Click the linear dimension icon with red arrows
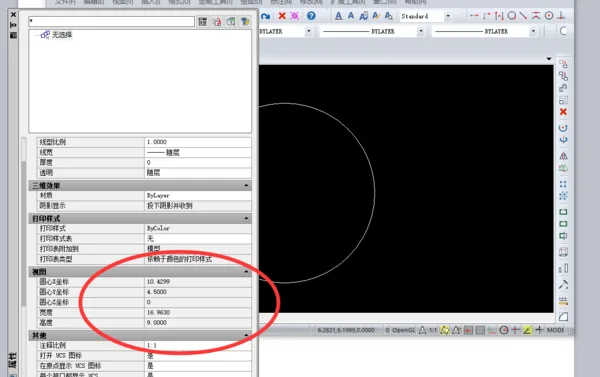 [474, 16]
